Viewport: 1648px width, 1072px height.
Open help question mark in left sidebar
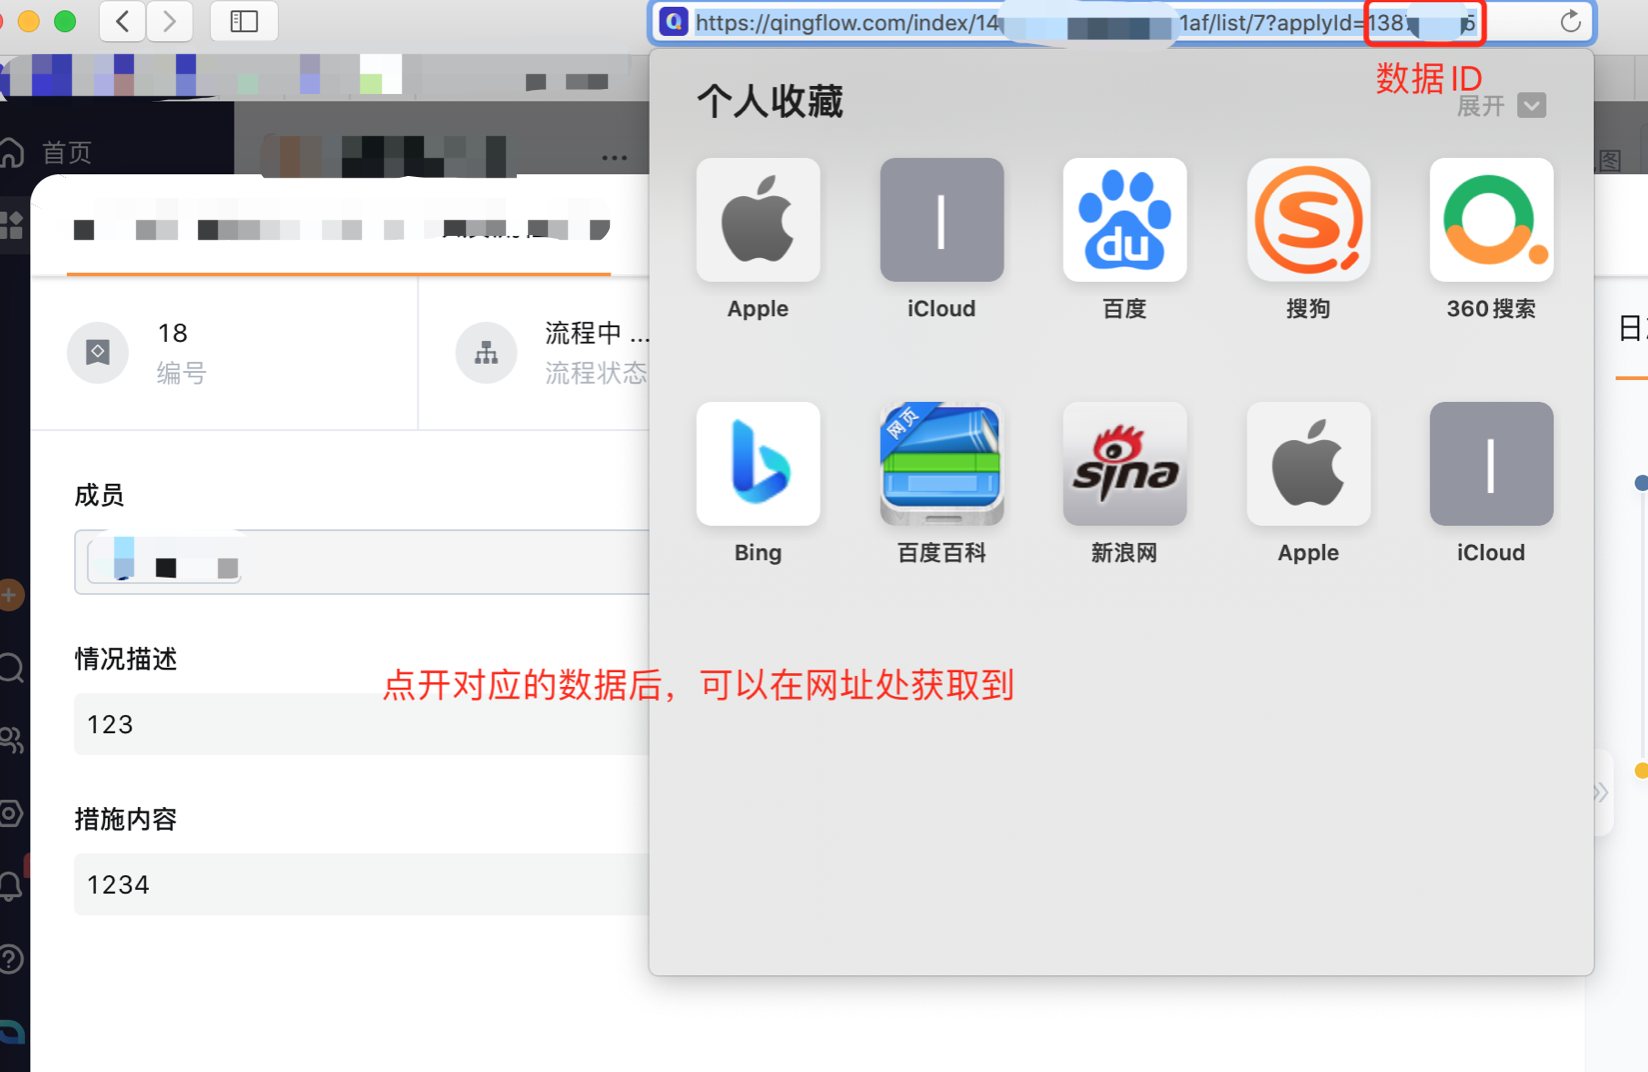(11, 959)
